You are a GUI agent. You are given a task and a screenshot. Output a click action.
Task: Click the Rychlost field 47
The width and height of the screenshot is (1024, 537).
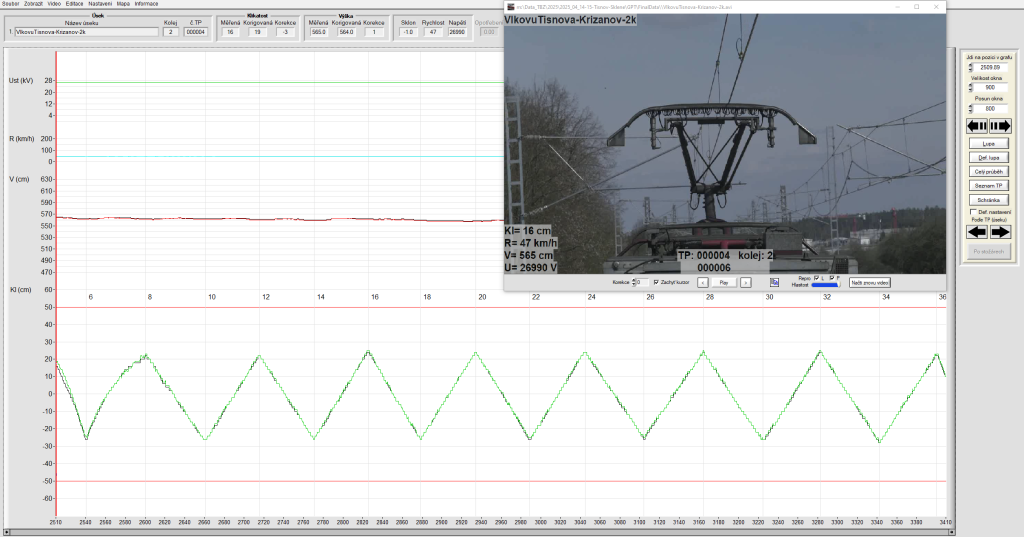coord(433,32)
